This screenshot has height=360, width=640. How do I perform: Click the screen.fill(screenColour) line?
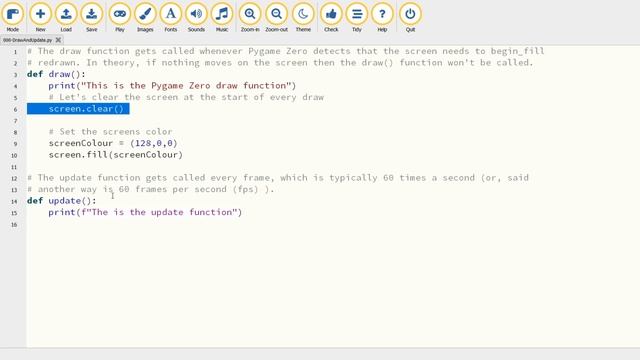click(116, 155)
